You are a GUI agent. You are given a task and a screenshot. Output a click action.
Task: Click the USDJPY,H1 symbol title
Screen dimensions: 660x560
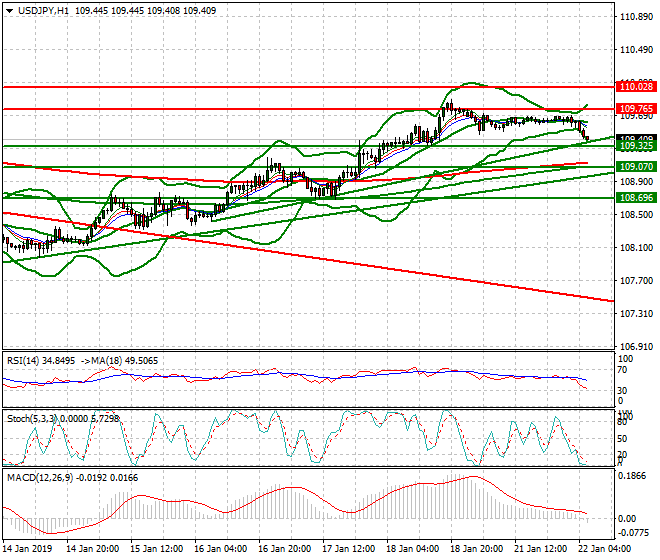[43, 11]
